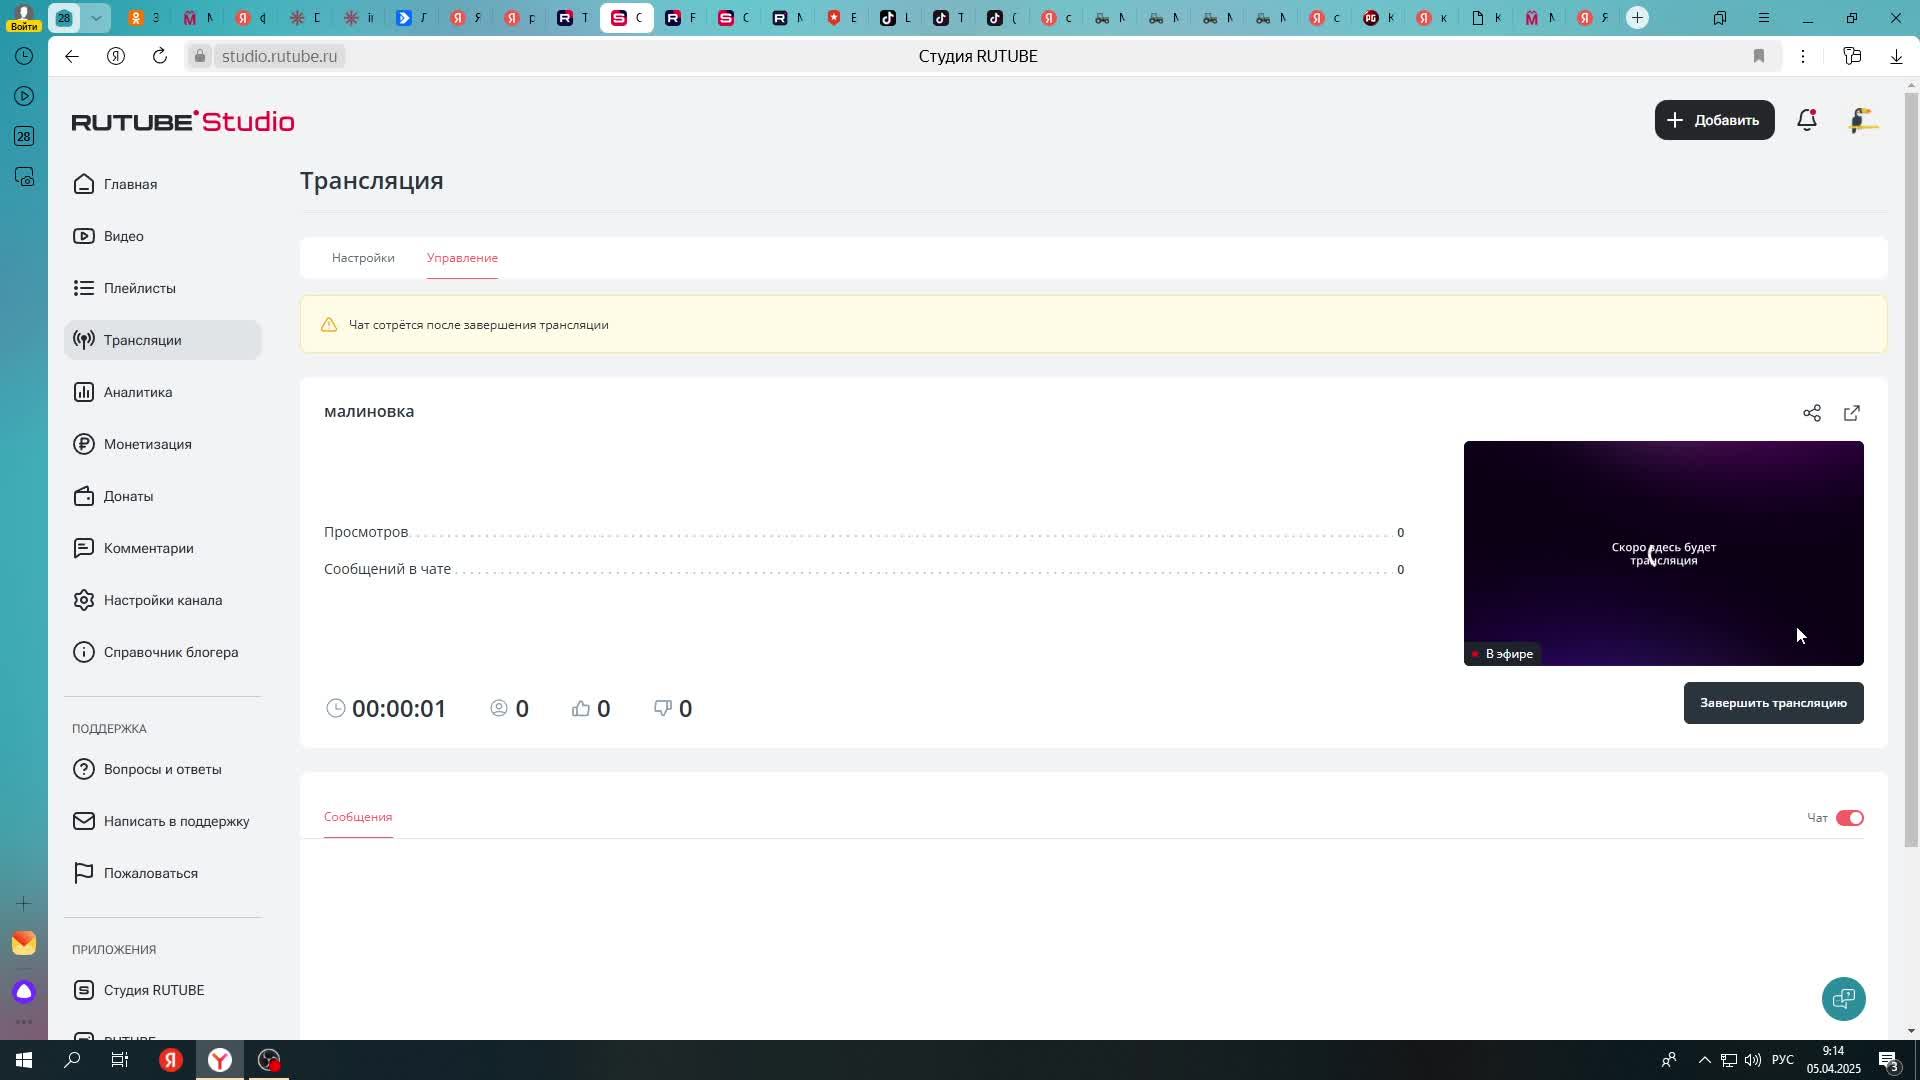This screenshot has height=1080, width=1920.
Task: Open Монетизация in the sidebar
Action: click(147, 444)
